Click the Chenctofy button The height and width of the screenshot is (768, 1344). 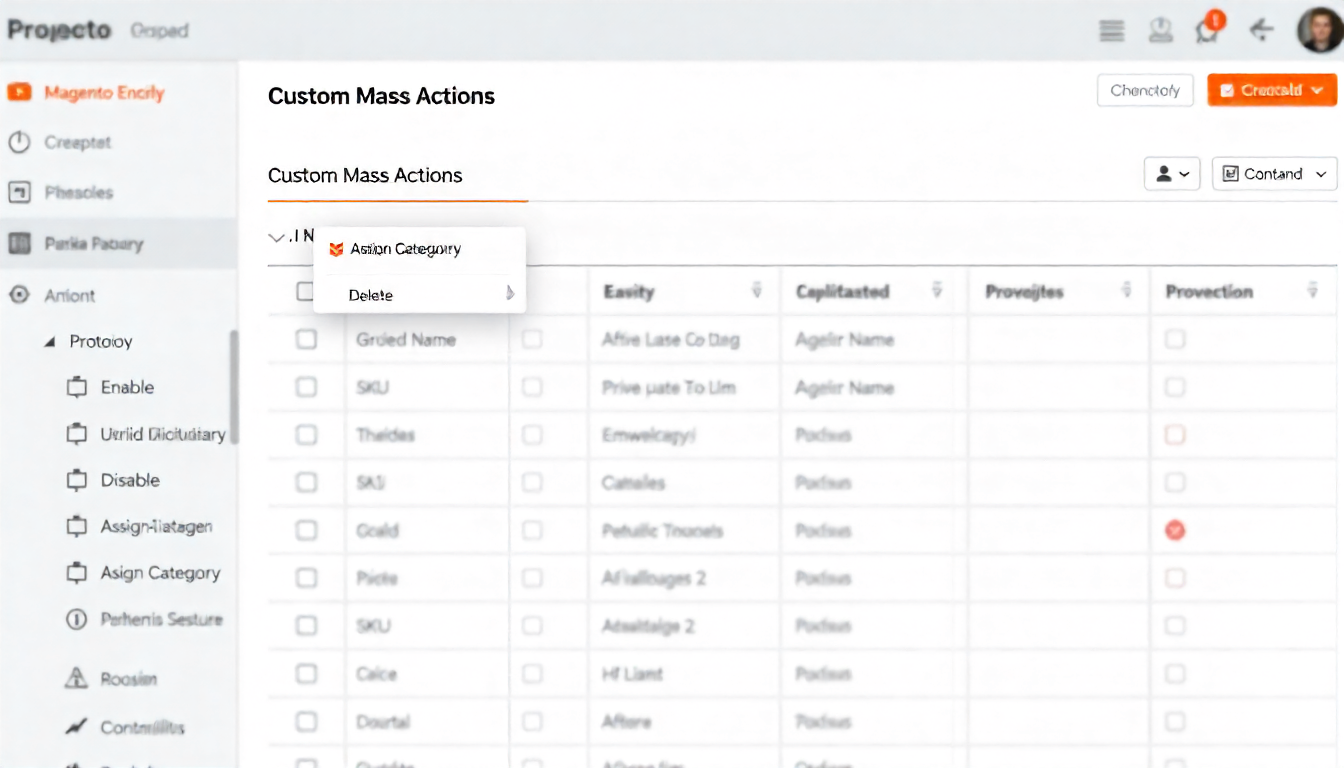1145,90
